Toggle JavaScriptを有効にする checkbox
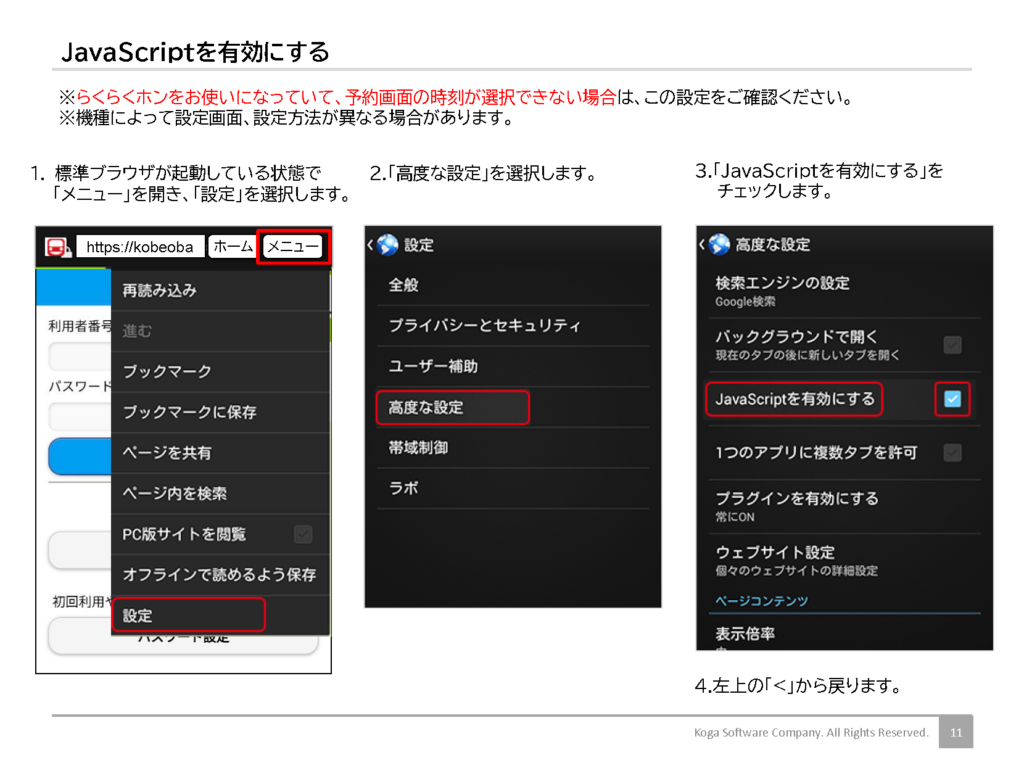Image resolution: width=1024 pixels, height=768 pixels. [952, 400]
